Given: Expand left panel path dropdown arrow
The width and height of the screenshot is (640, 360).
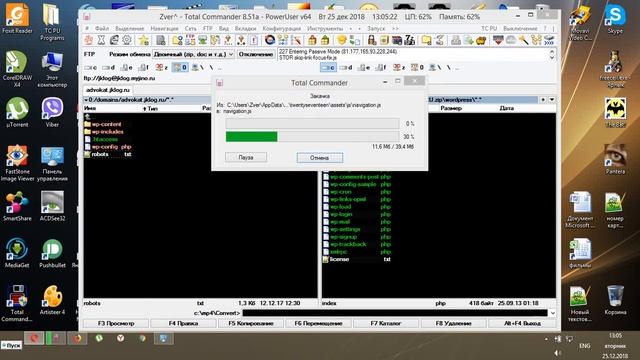Looking at the screenshot, I should click(86, 100).
